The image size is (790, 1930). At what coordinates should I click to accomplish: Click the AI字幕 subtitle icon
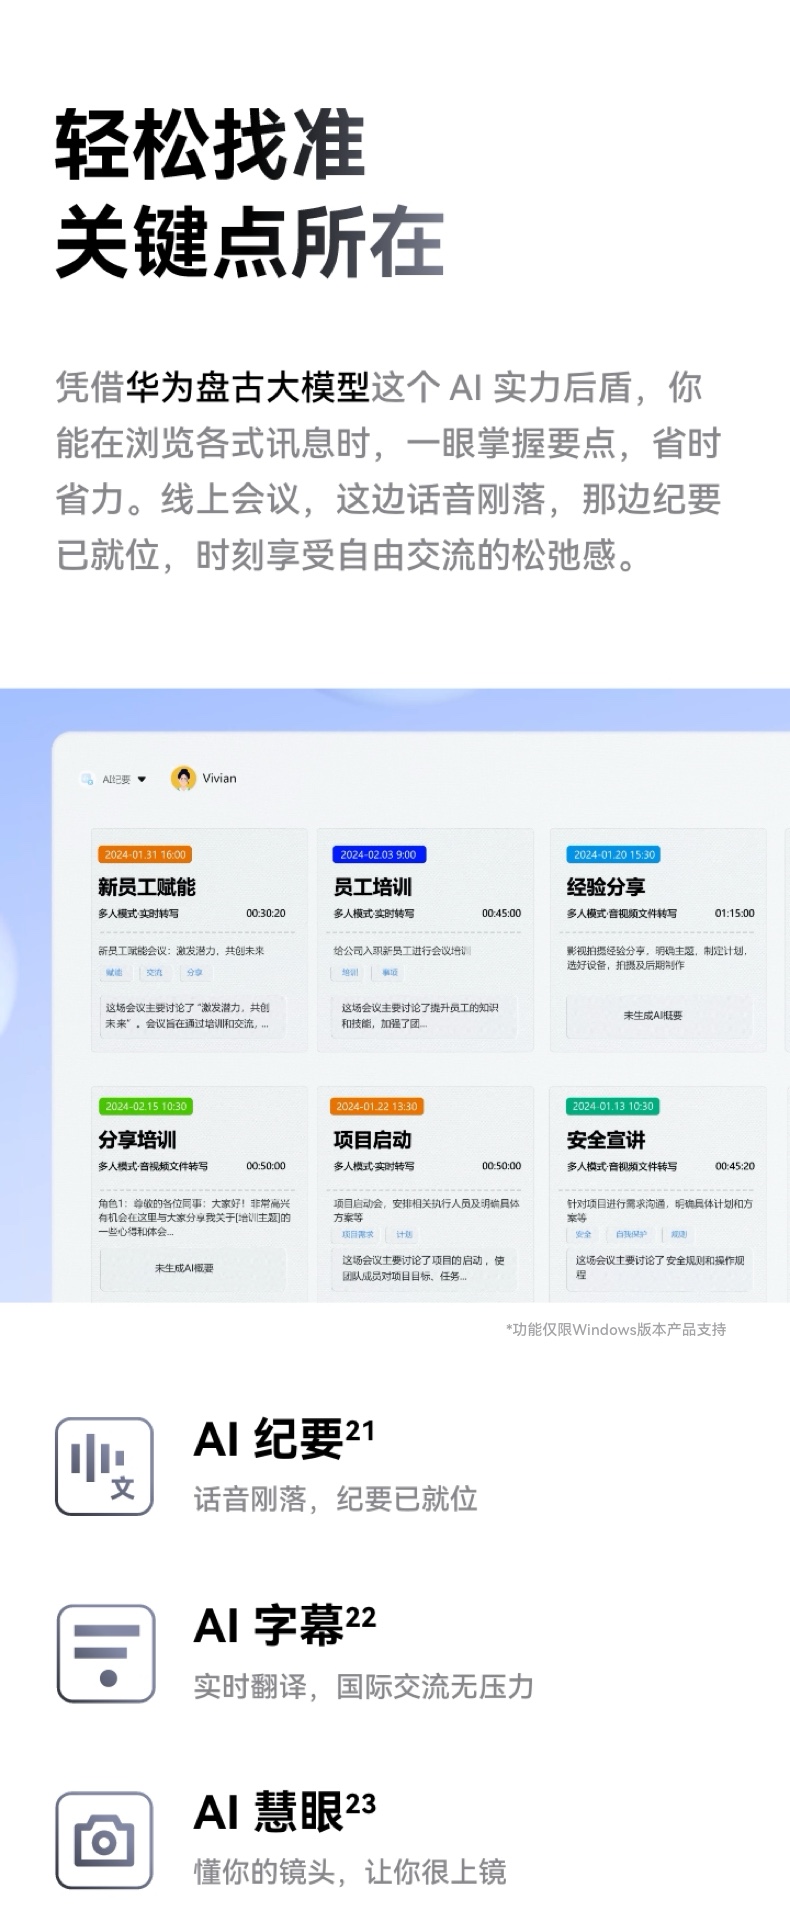[106, 1653]
